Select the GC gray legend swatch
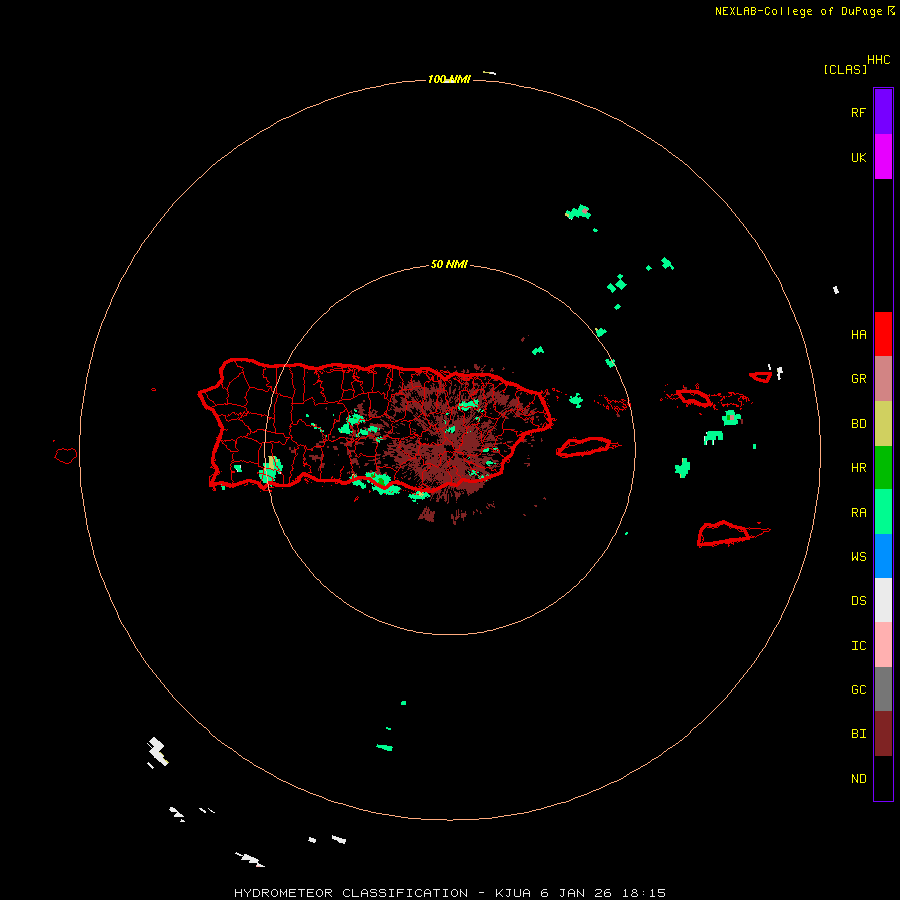The height and width of the screenshot is (900, 900). pos(883,689)
